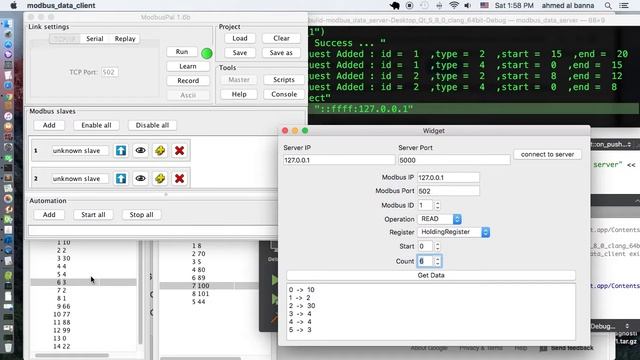This screenshot has height=360, width=640.
Task: Click the blue import arrow icon for slave 2
Action: click(x=121, y=178)
